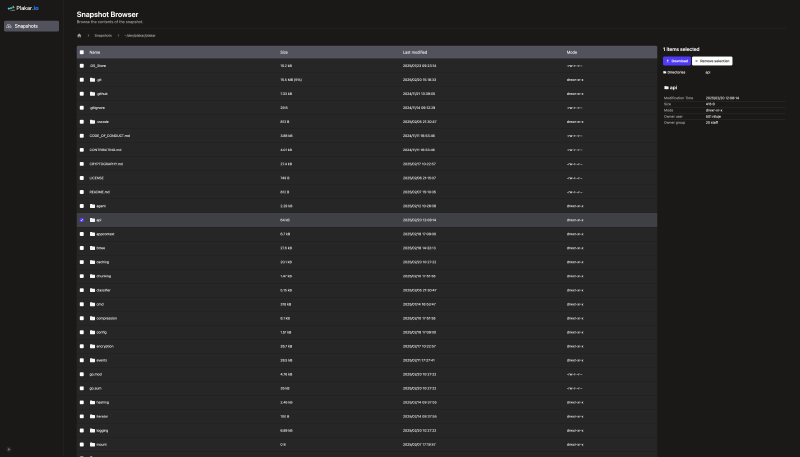The height and width of the screenshot is (457, 800).
Task: Check the LICENSE file checkbox
Action: (82, 178)
